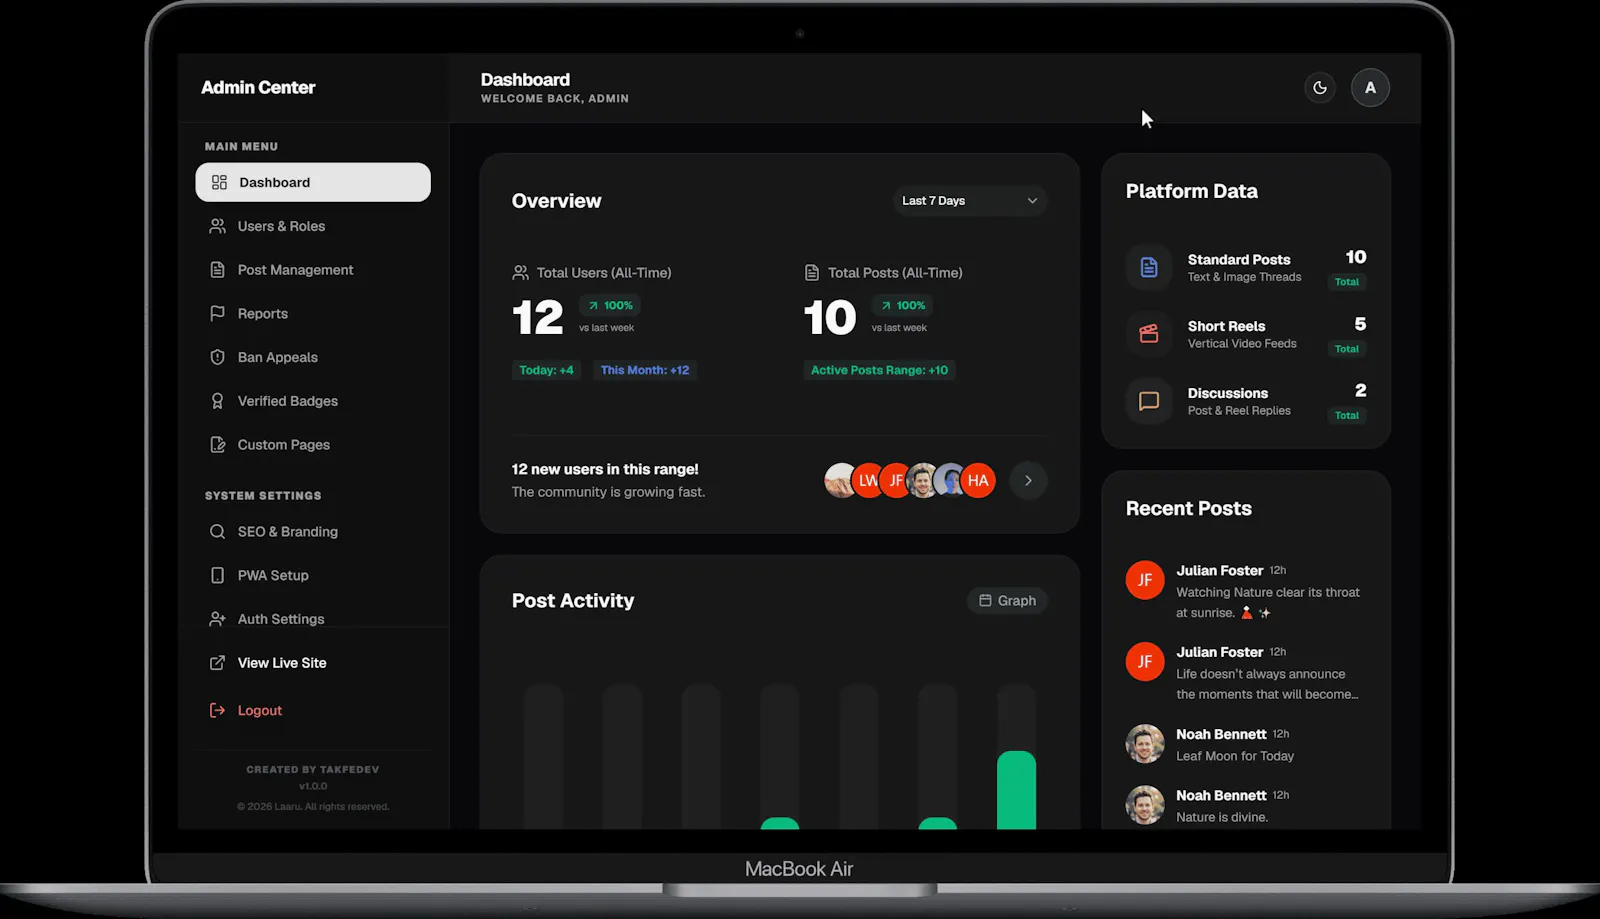Screen dimensions: 1600x919
Task: Click the PWA Setup phone icon
Action: 217,576
